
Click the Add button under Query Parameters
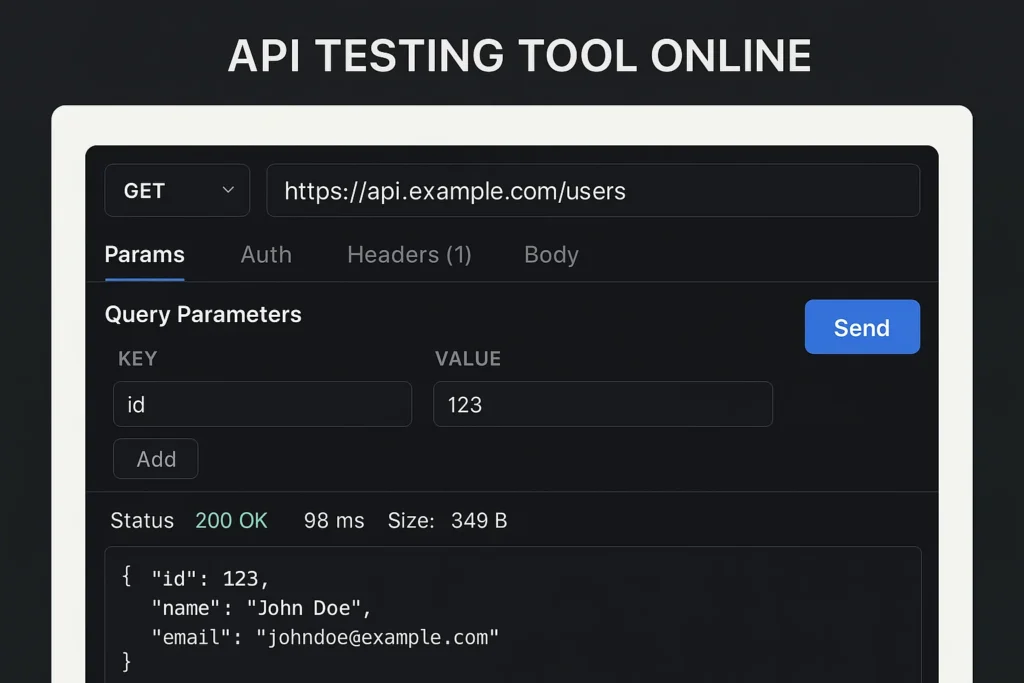pyautogui.click(x=155, y=459)
